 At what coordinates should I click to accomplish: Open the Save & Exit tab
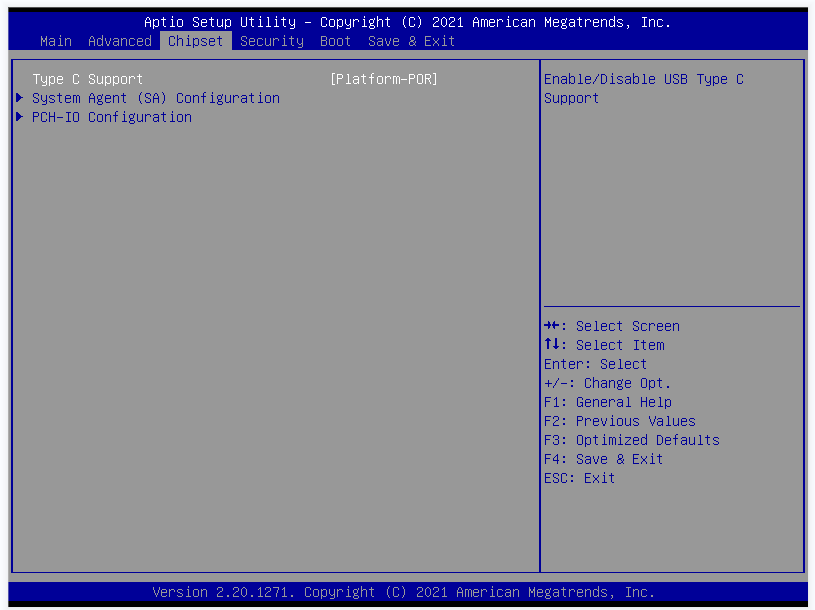point(412,41)
